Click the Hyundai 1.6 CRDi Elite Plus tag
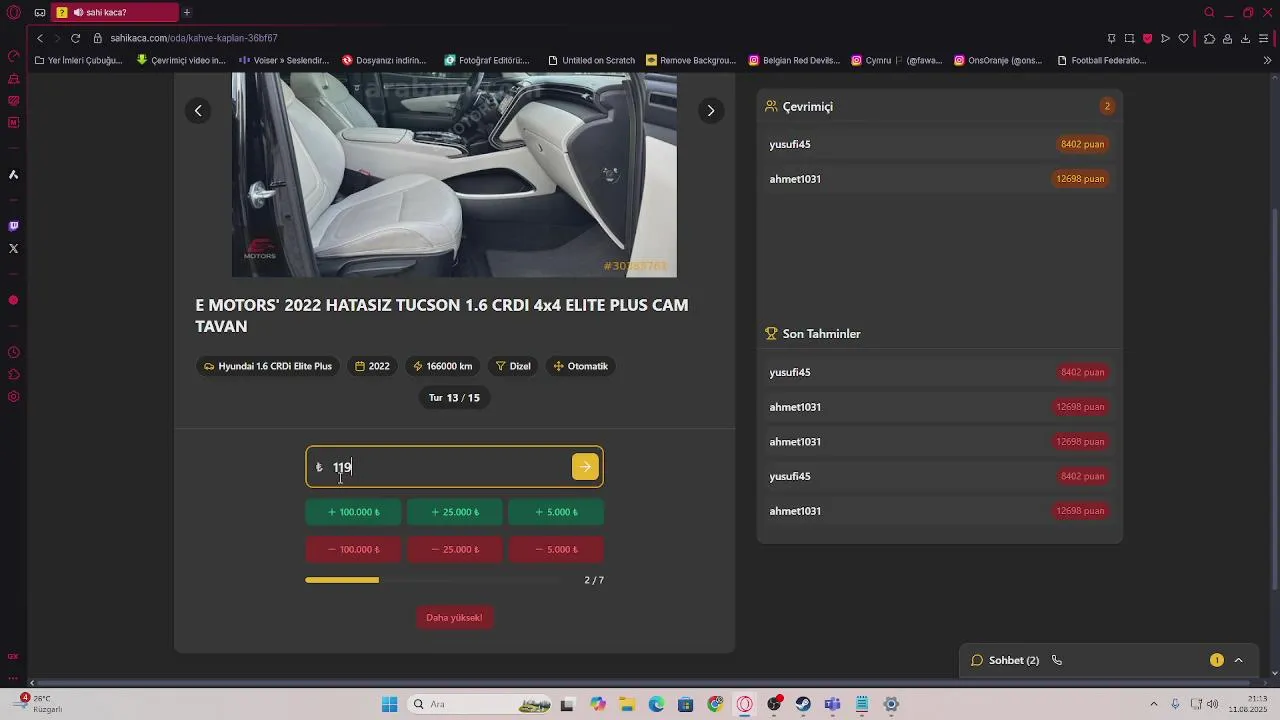 [267, 366]
